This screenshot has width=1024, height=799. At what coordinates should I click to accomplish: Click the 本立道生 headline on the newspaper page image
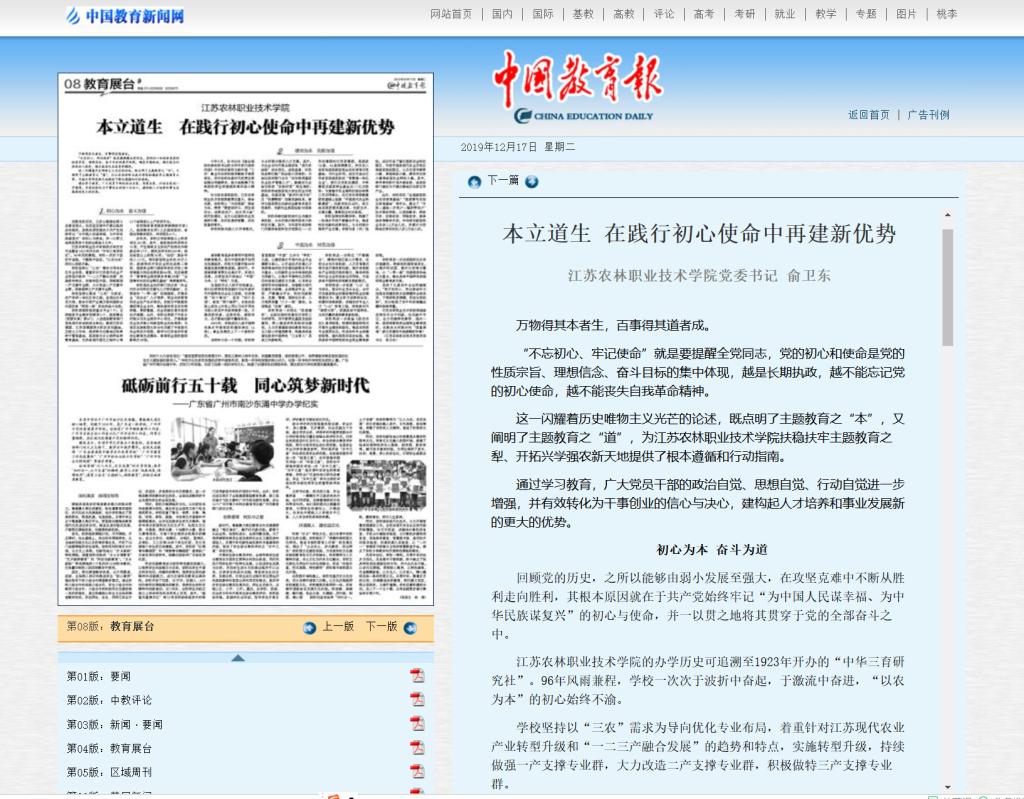click(x=245, y=127)
